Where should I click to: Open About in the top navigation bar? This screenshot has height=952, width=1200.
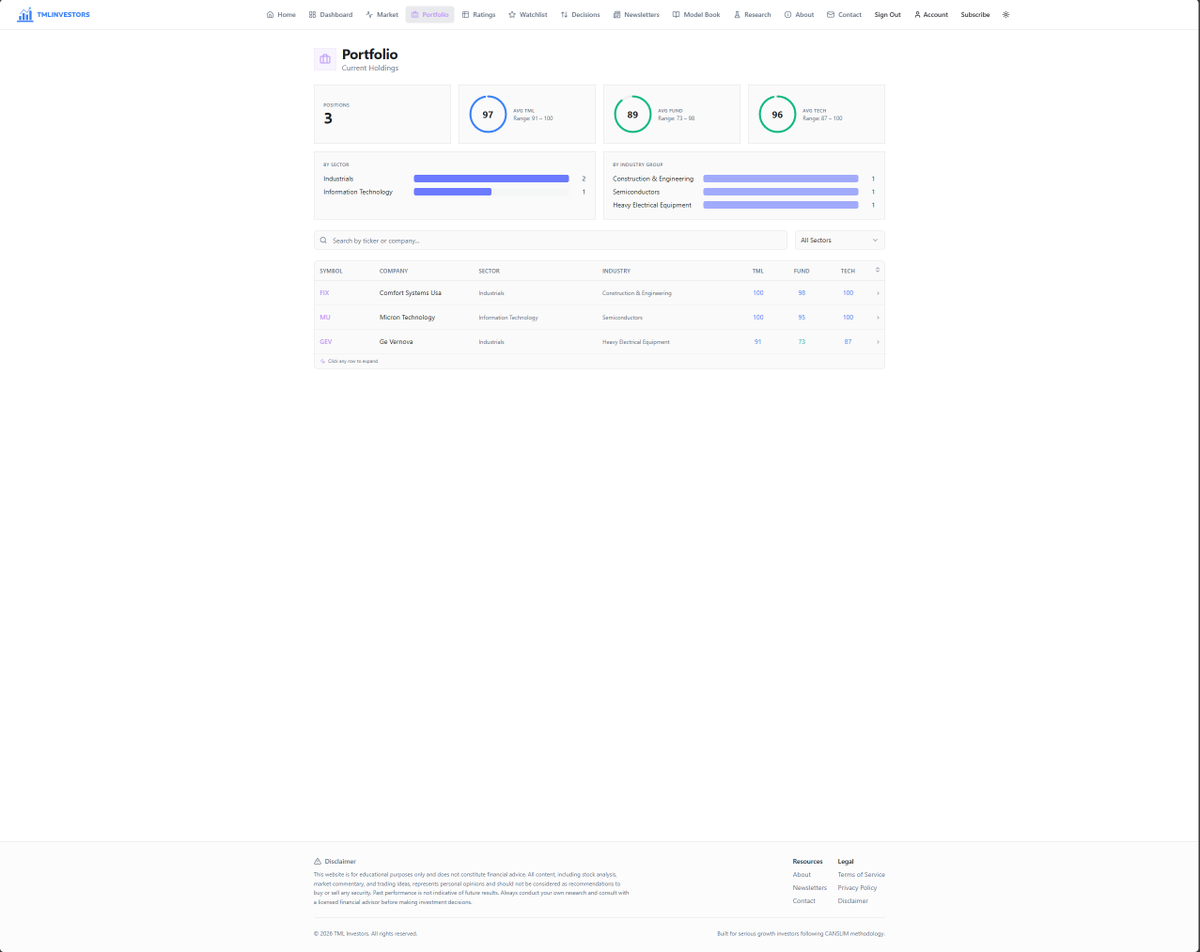(x=799, y=15)
